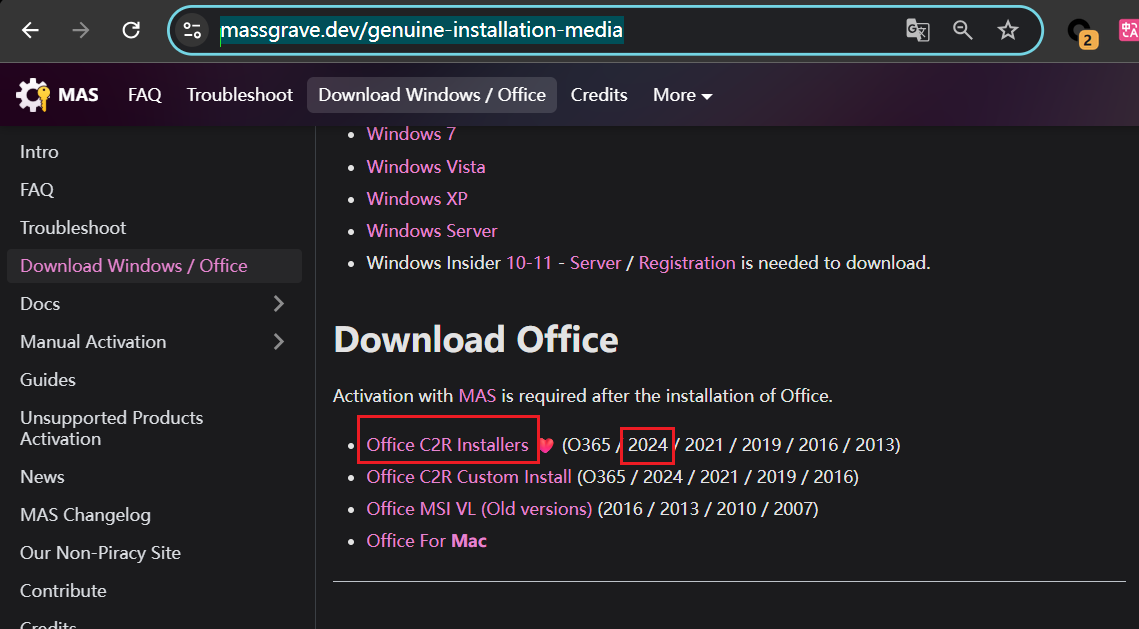Open Guides in sidebar

coord(48,380)
